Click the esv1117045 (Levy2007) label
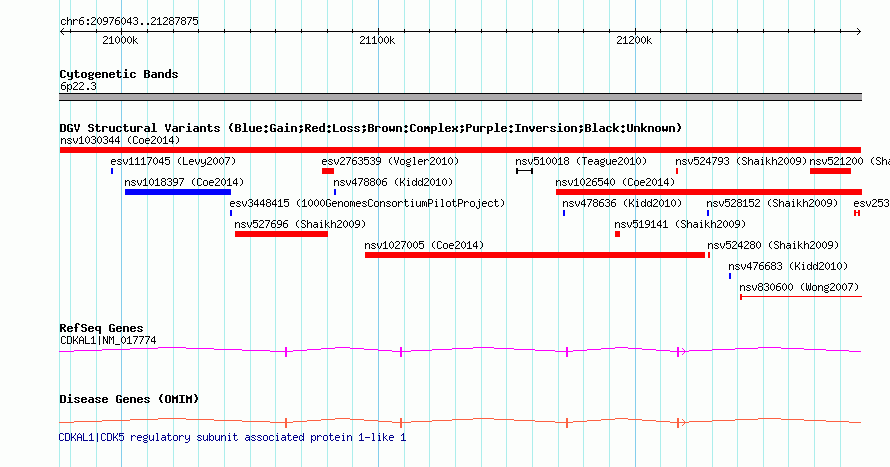Viewport: 890px width, 467px height. [x=173, y=161]
